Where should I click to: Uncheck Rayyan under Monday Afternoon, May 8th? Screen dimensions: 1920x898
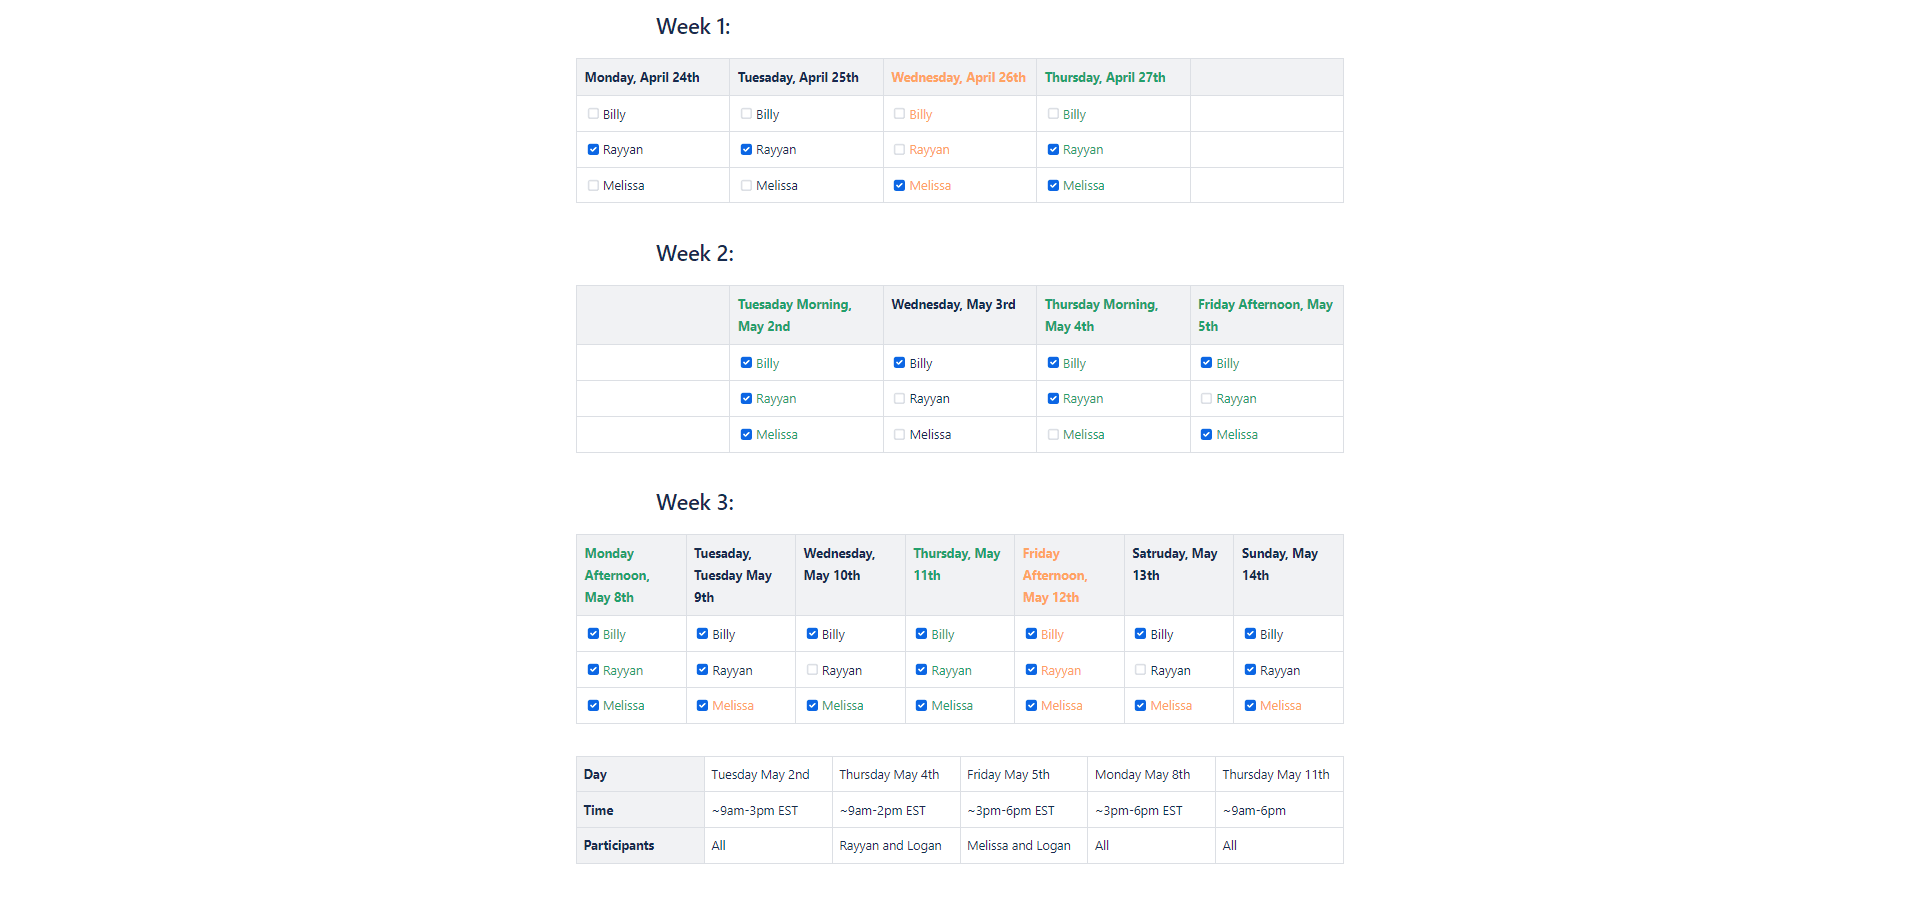click(x=593, y=670)
